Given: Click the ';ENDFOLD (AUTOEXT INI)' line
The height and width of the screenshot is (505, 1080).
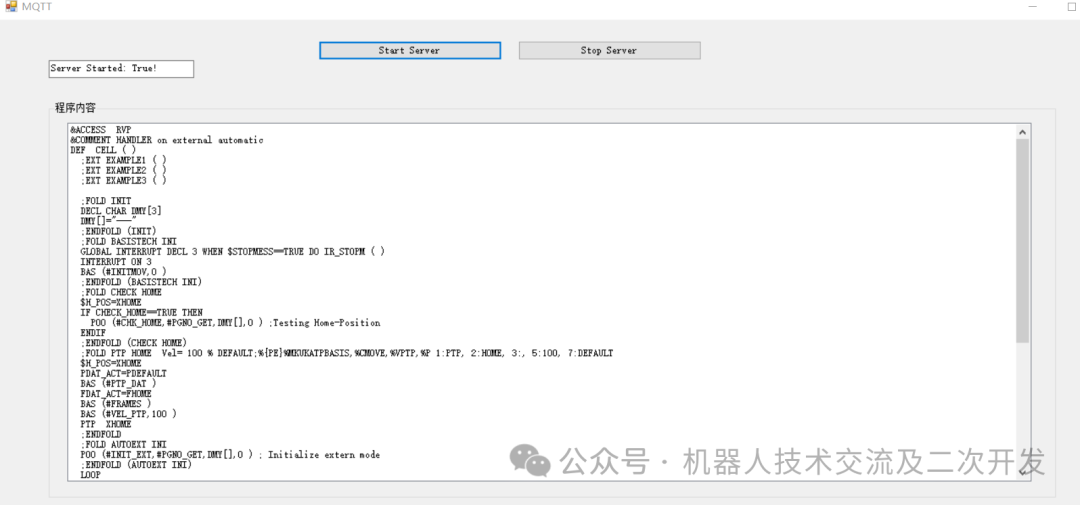Looking at the screenshot, I should (136, 465).
